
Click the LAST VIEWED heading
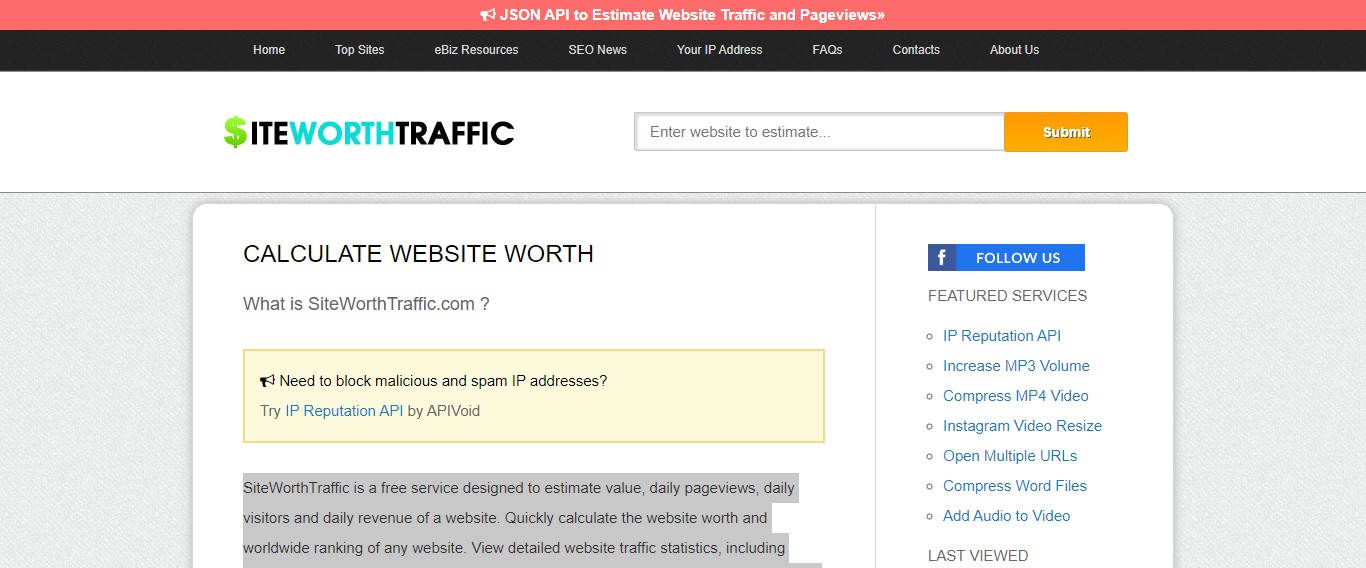point(978,556)
